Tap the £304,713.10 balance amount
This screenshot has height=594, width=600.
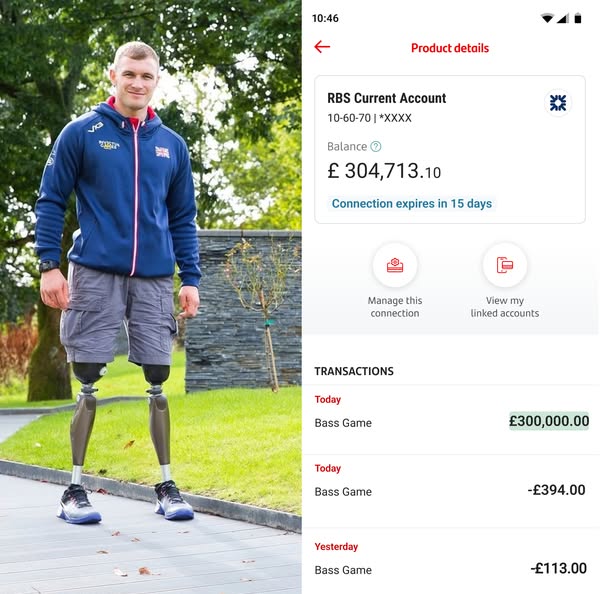pyautogui.click(x=384, y=171)
